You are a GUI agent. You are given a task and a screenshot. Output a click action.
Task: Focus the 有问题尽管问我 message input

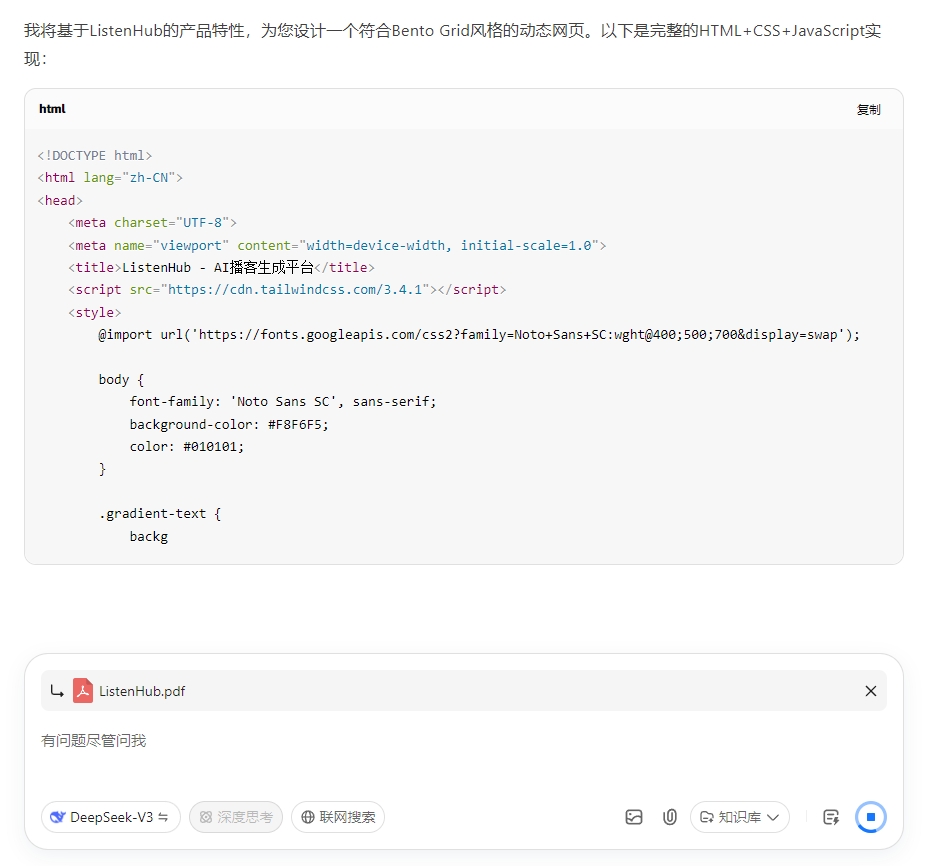[464, 741]
